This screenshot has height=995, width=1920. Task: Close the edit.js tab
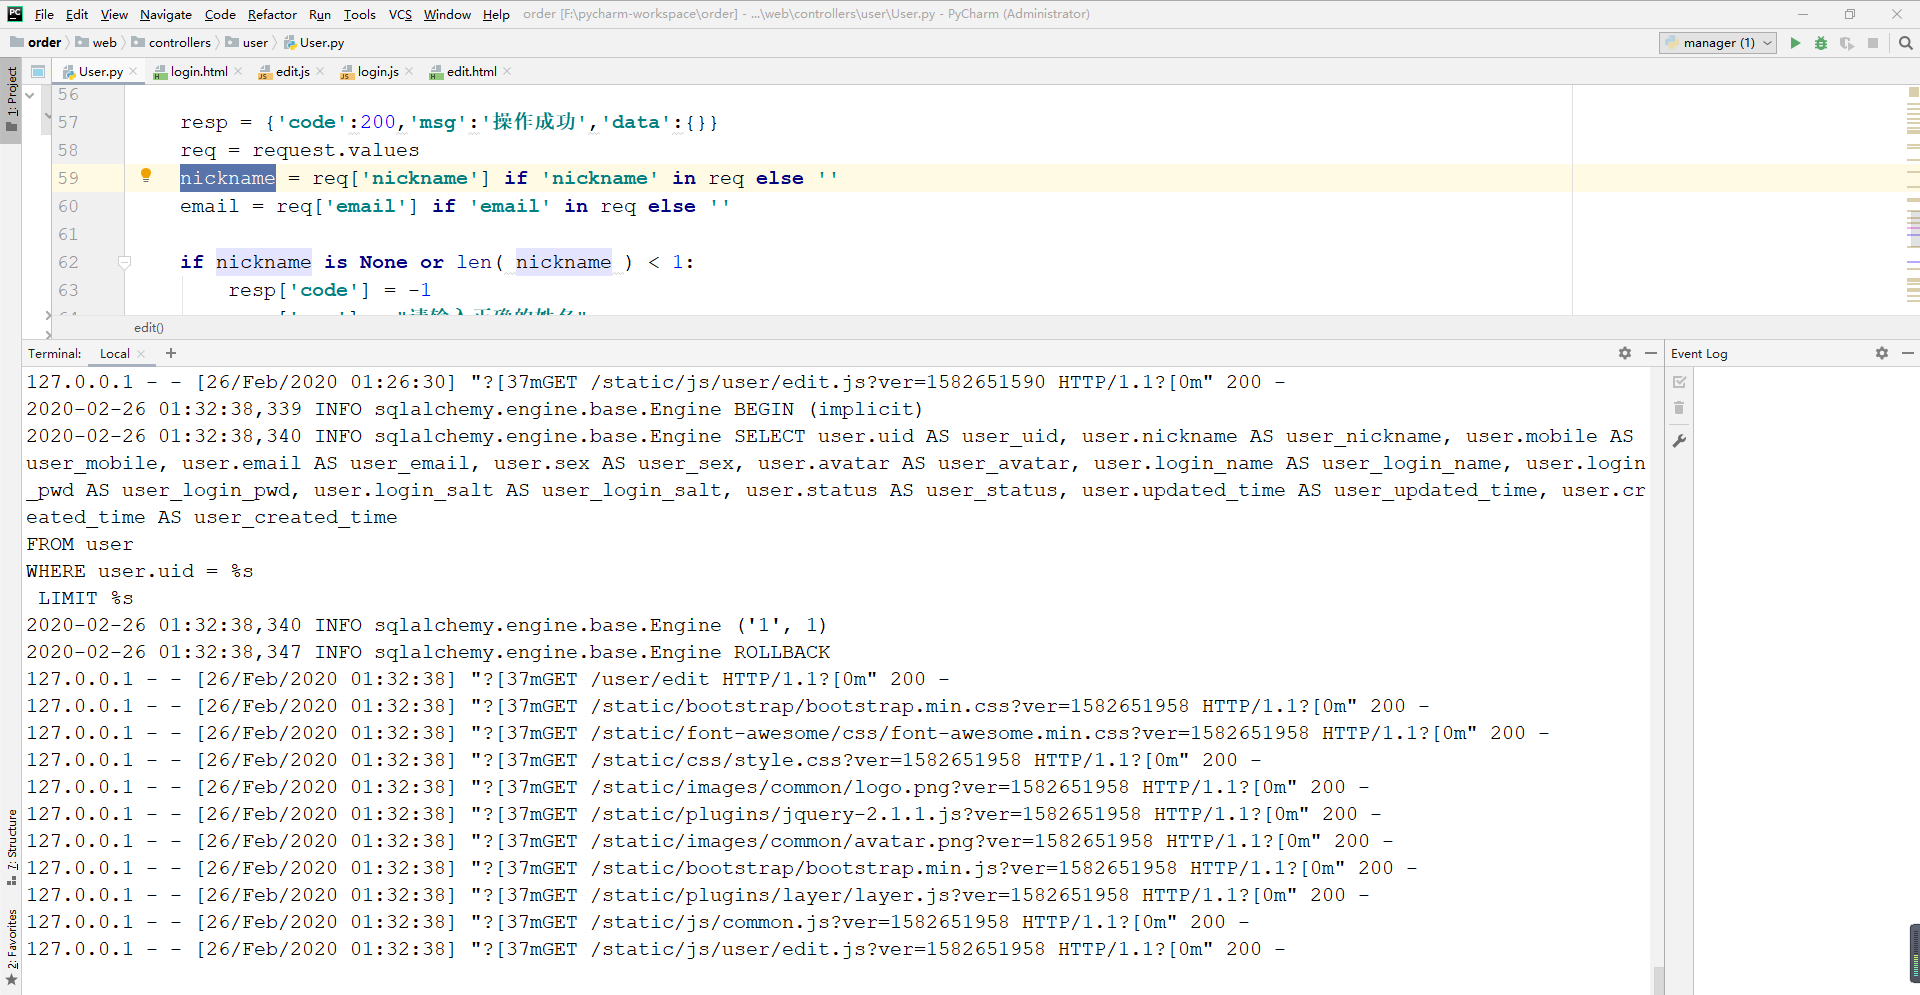click(320, 72)
